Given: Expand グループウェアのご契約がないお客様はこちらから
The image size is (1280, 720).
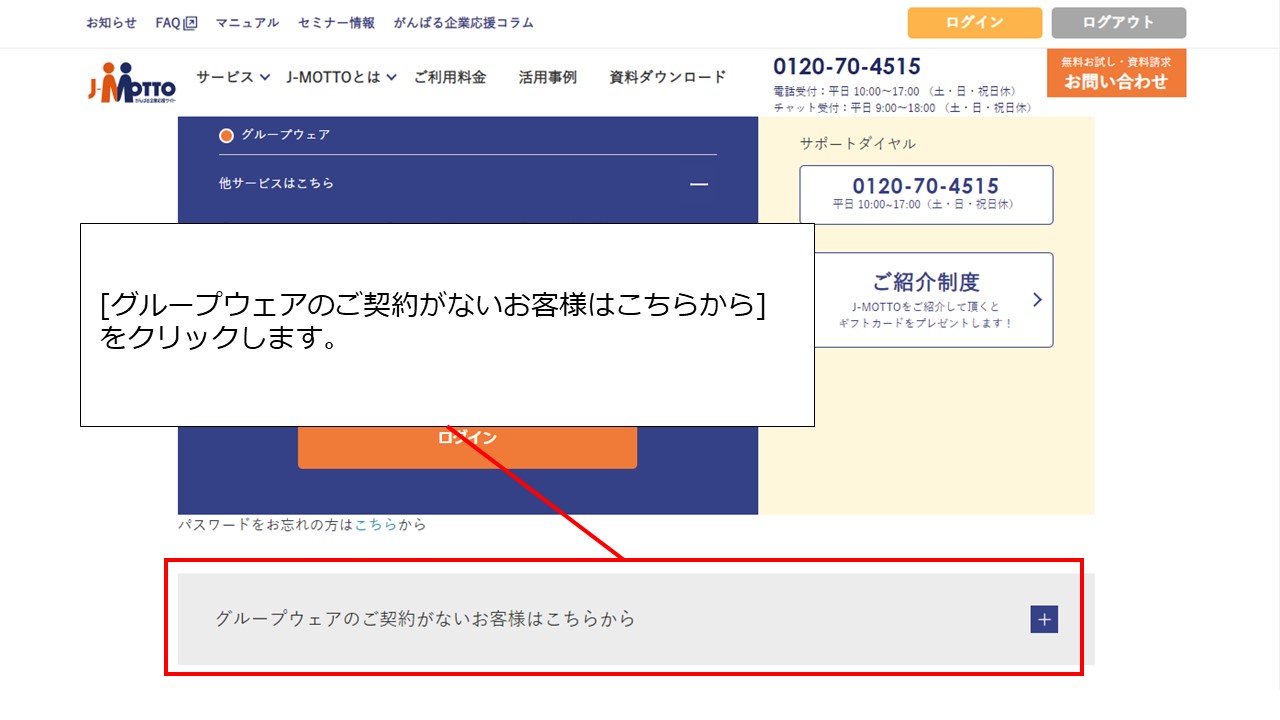Looking at the screenshot, I should point(636,619).
